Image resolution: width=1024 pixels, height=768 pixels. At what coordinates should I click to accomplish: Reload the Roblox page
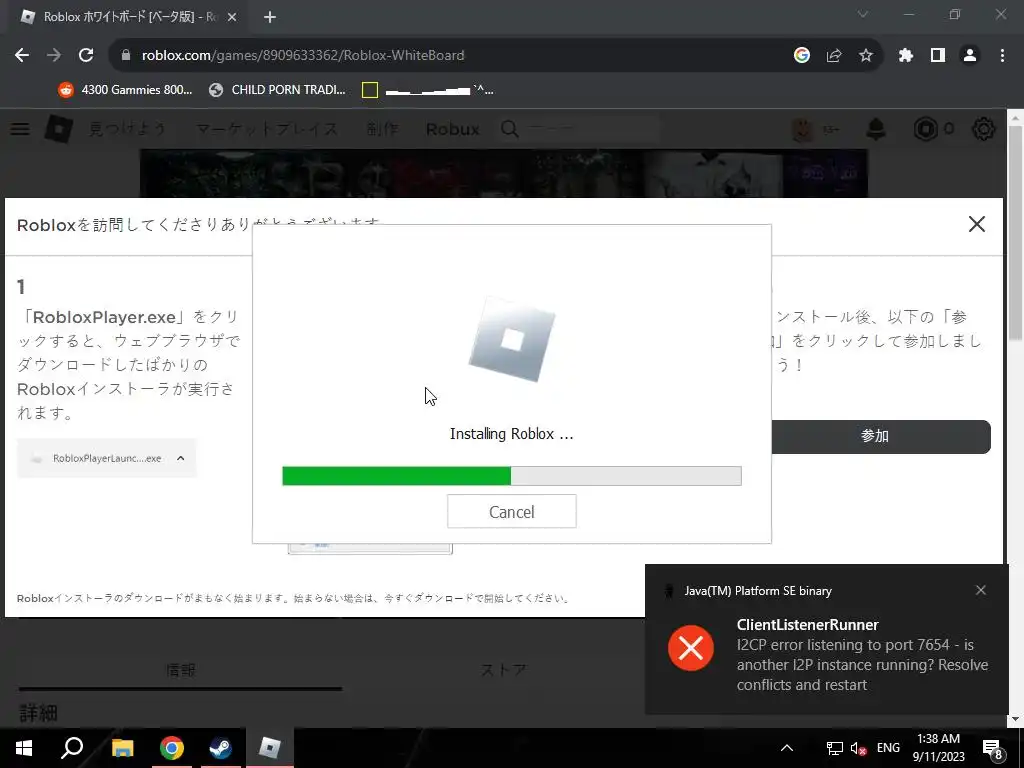(86, 56)
